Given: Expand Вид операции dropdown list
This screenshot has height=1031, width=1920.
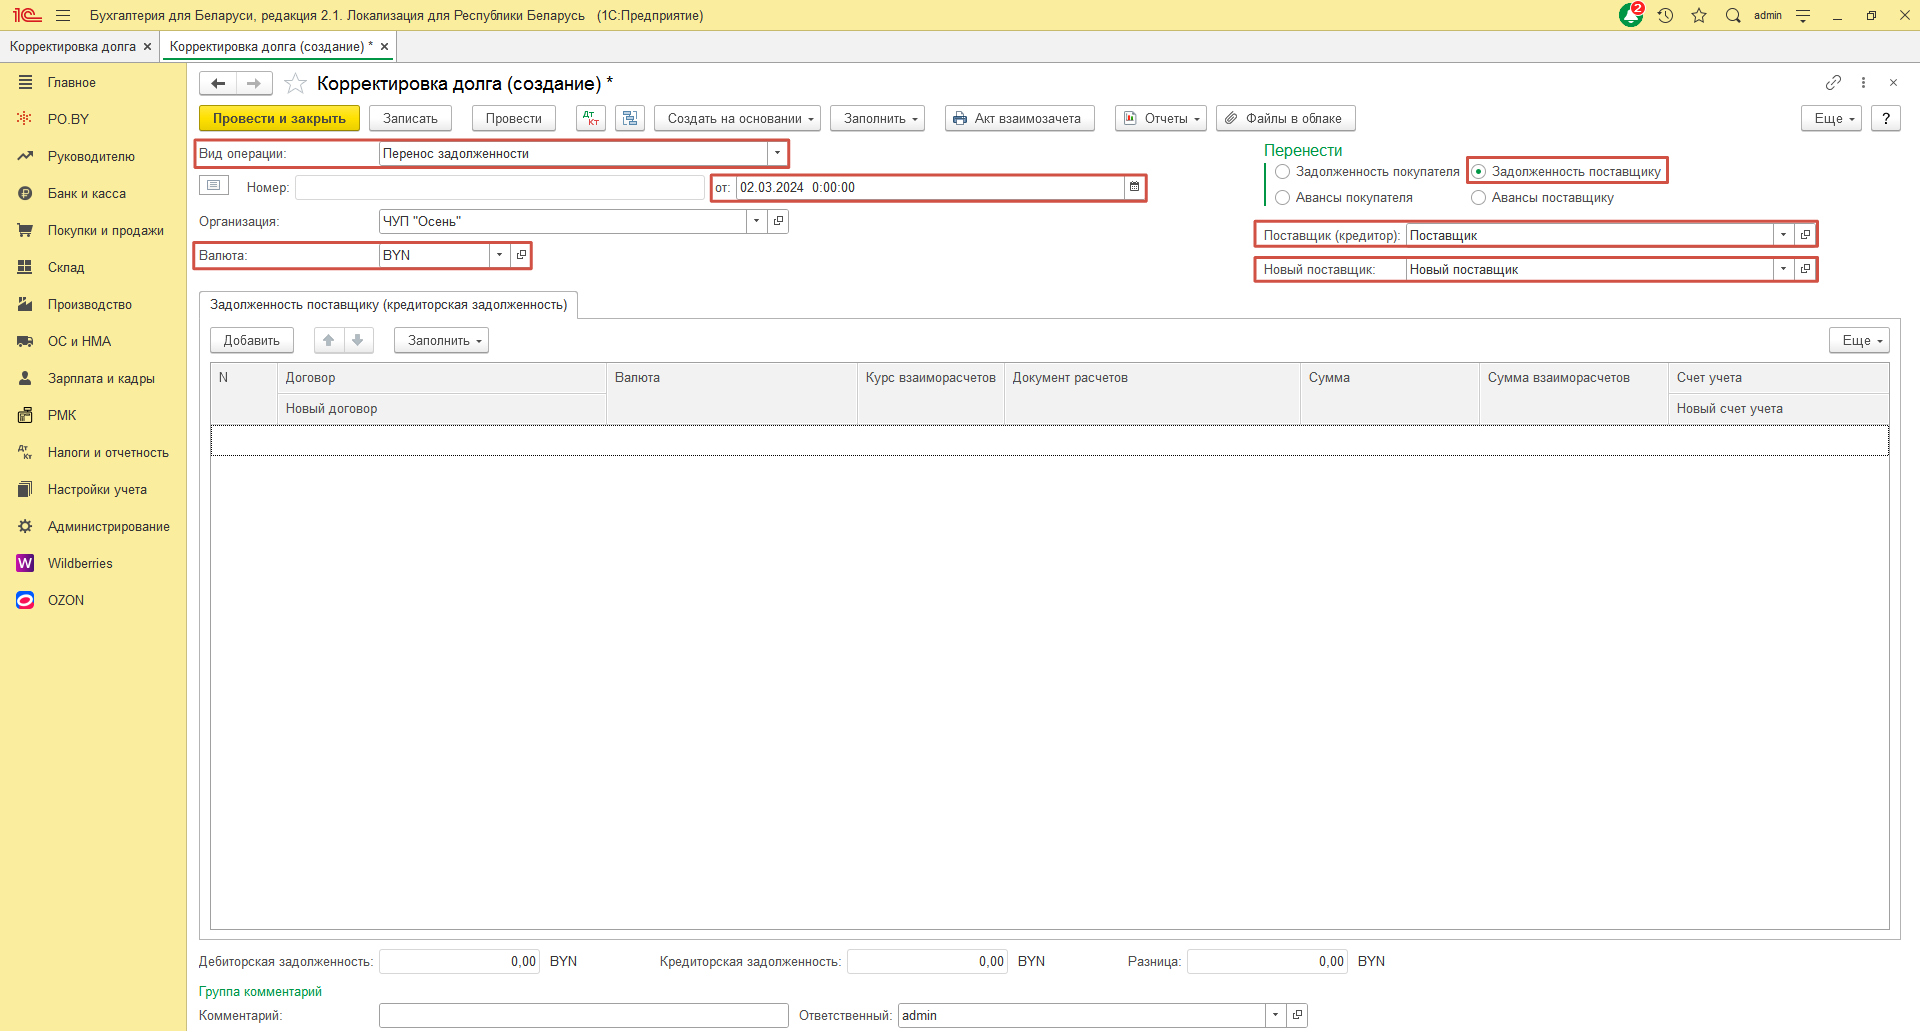Looking at the screenshot, I should [777, 153].
